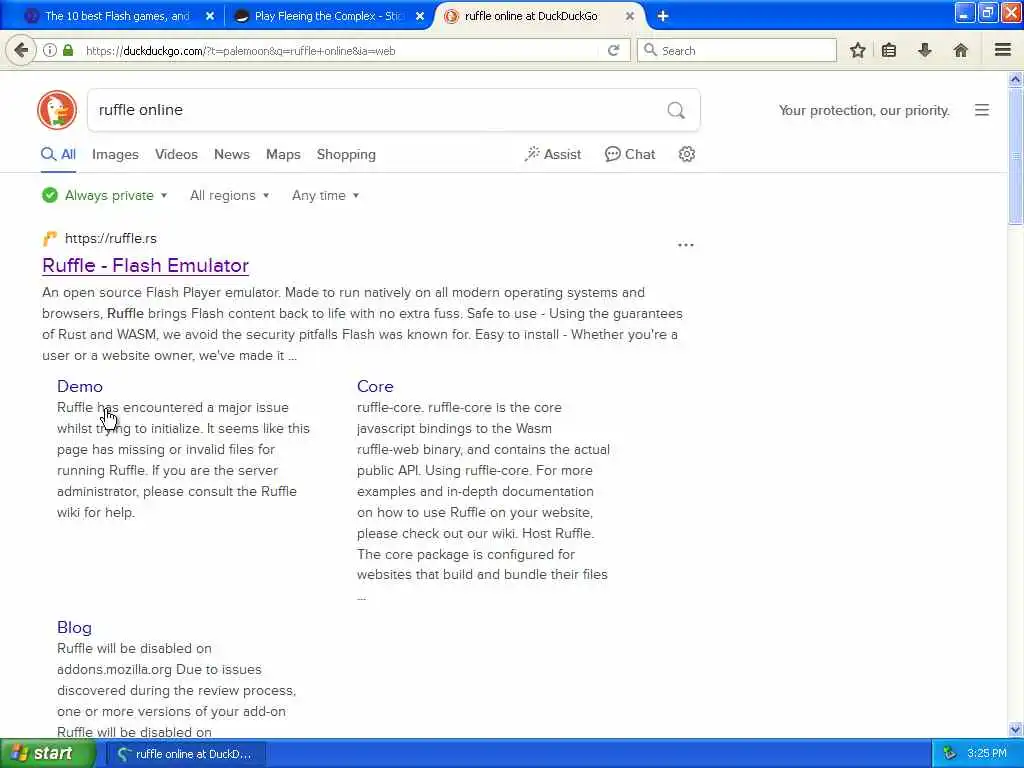Open the Blog sitelink
This screenshot has height=768, width=1024.
point(74,627)
